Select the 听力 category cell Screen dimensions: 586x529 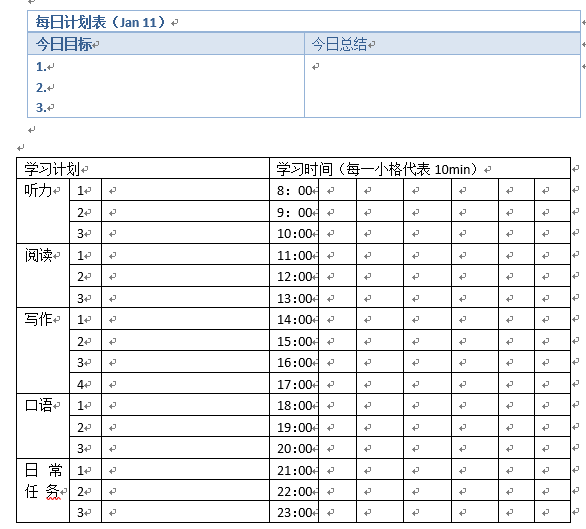tap(43, 211)
